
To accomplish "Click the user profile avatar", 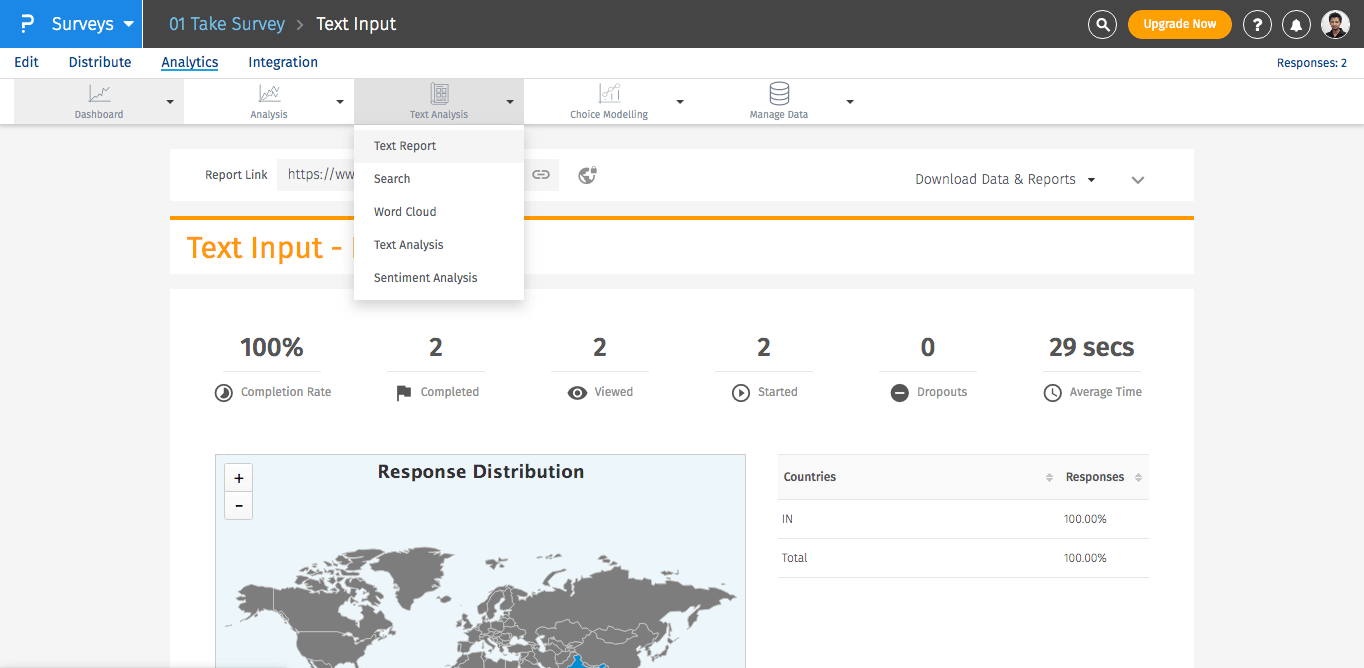I will (1335, 24).
